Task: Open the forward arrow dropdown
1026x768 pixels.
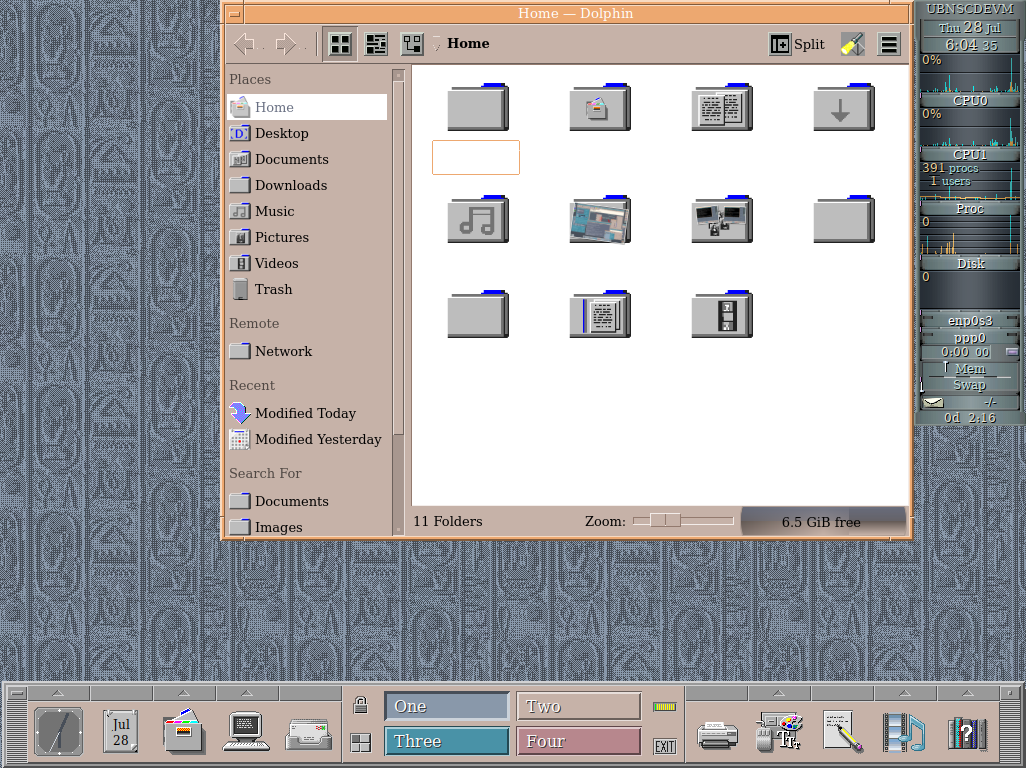Action: [302, 44]
